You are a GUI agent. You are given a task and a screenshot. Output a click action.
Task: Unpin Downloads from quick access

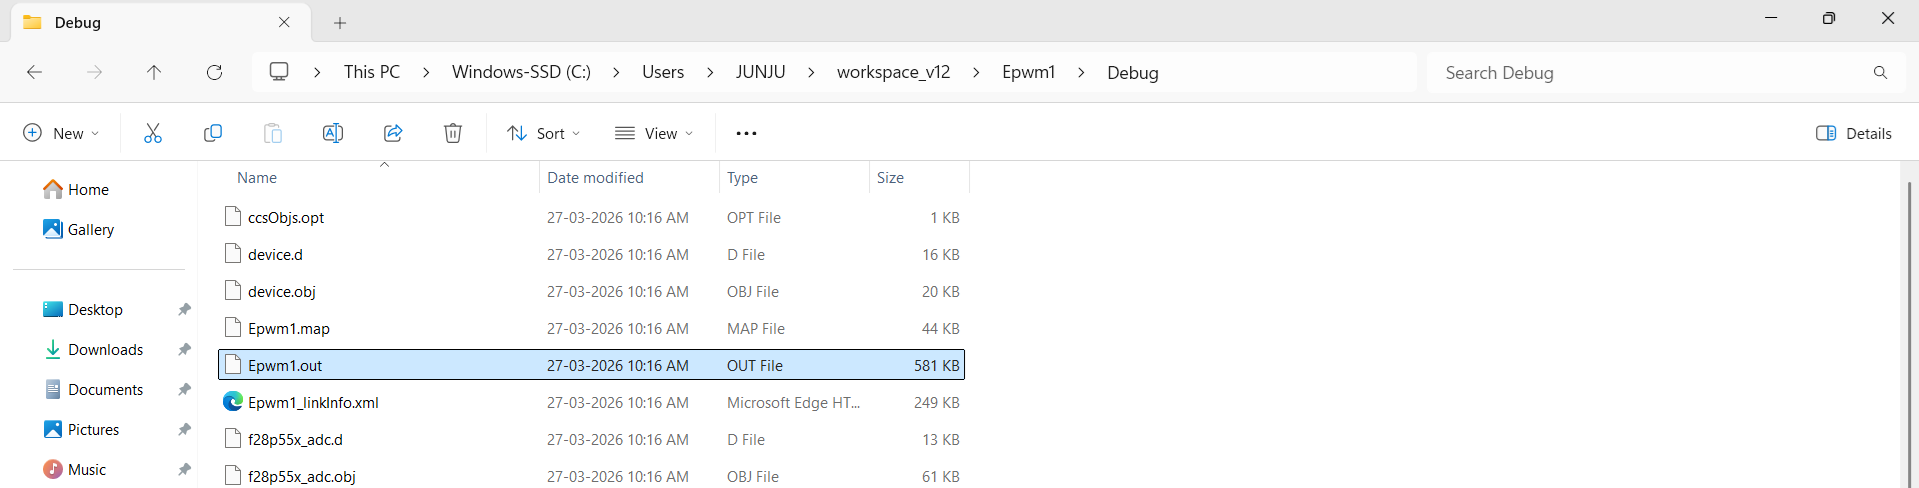coord(184,350)
